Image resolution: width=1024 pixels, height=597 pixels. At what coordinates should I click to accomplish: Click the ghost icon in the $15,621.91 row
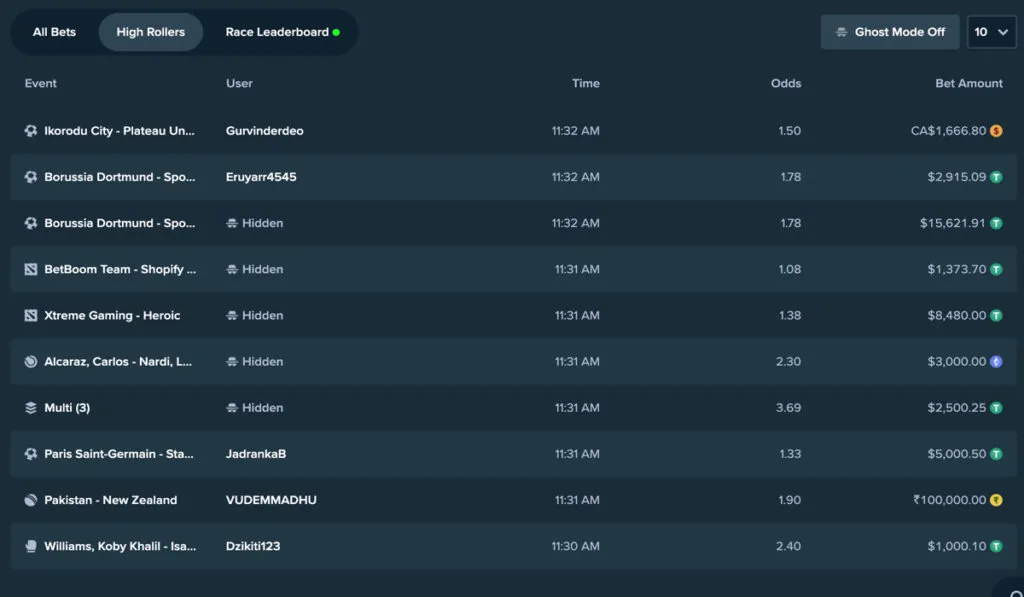coord(232,223)
